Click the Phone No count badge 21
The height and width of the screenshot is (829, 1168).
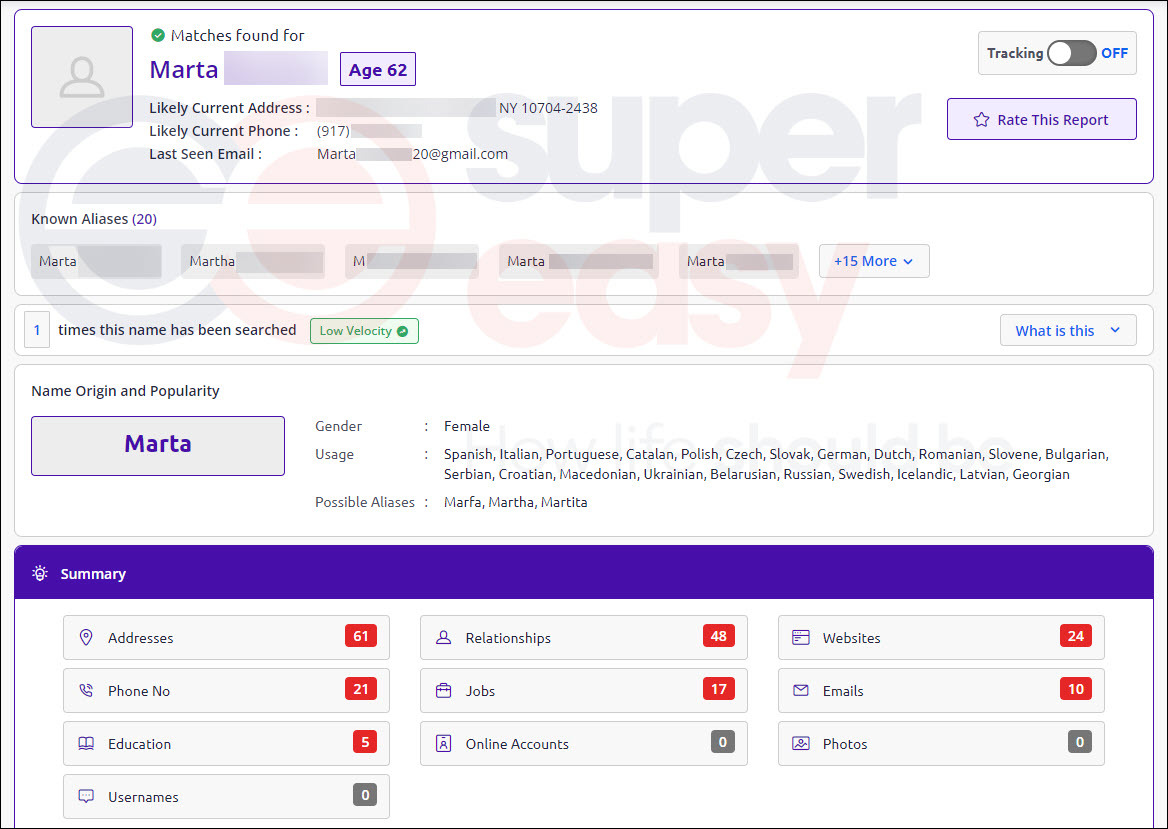click(361, 689)
